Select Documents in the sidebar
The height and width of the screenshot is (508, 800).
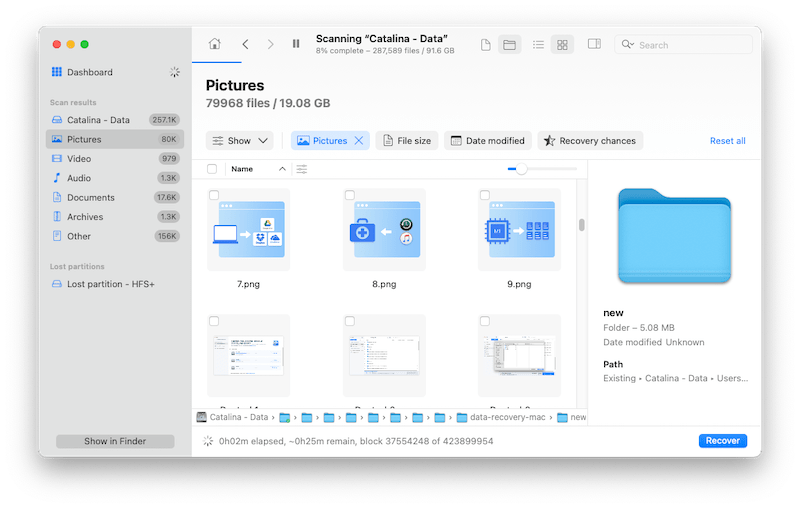[91, 198]
